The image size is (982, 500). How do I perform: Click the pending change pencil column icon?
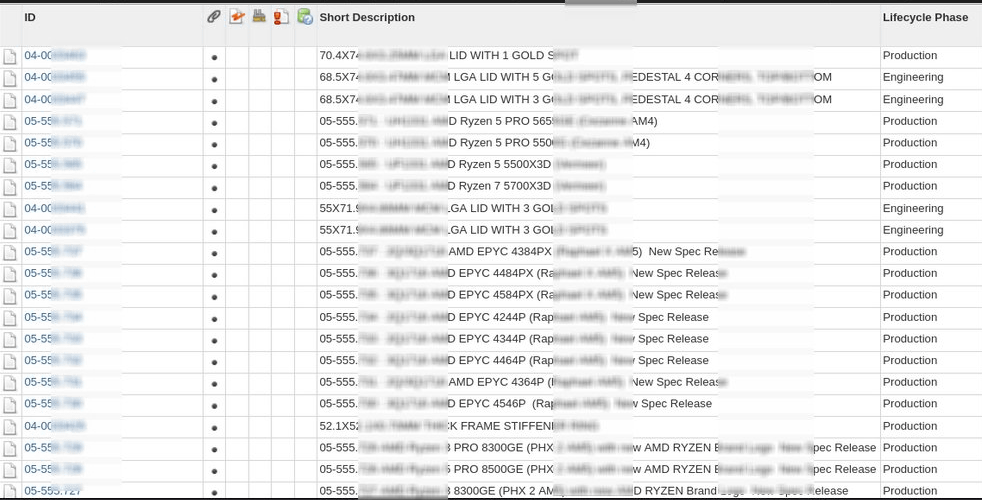tap(237, 17)
